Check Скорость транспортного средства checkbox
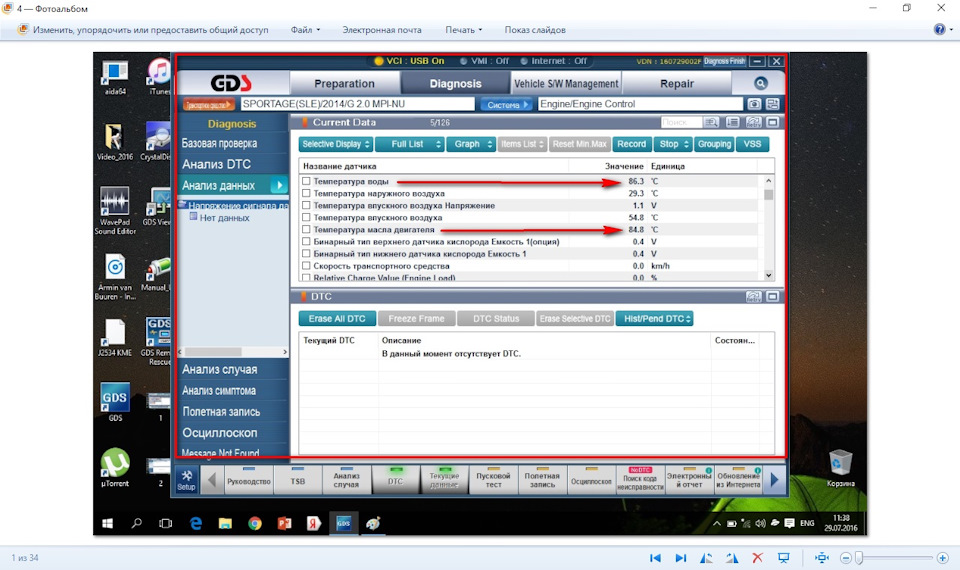The width and height of the screenshot is (960, 570). (306, 266)
